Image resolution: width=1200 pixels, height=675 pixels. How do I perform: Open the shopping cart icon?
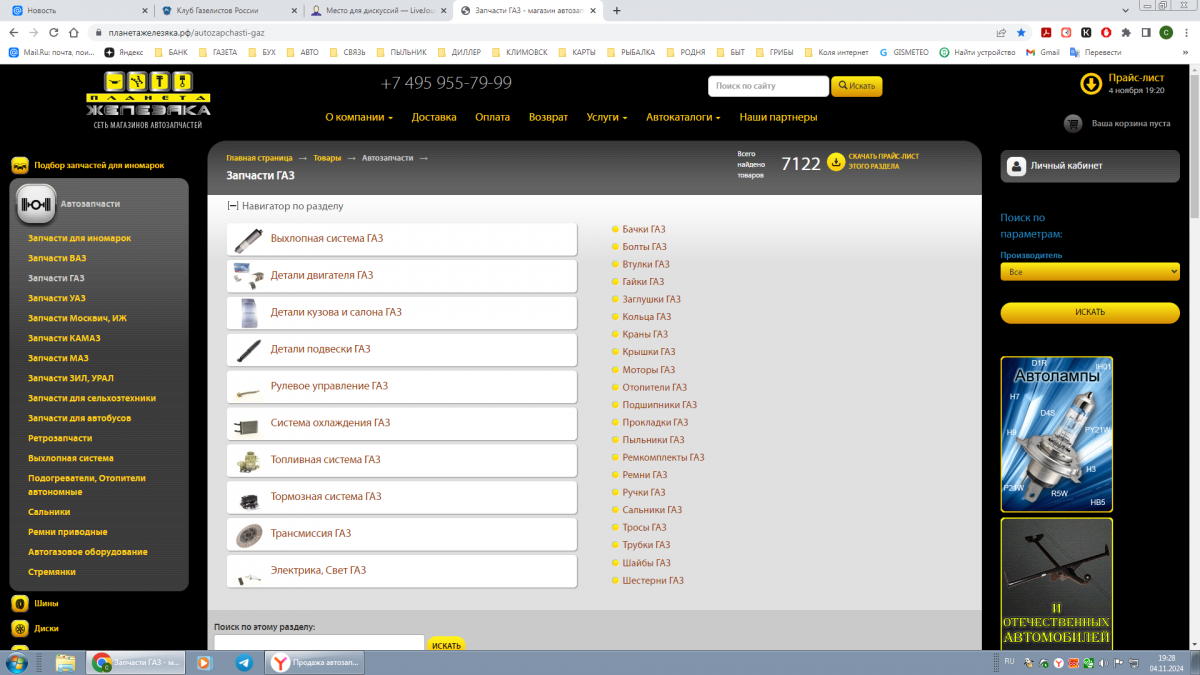click(1074, 124)
